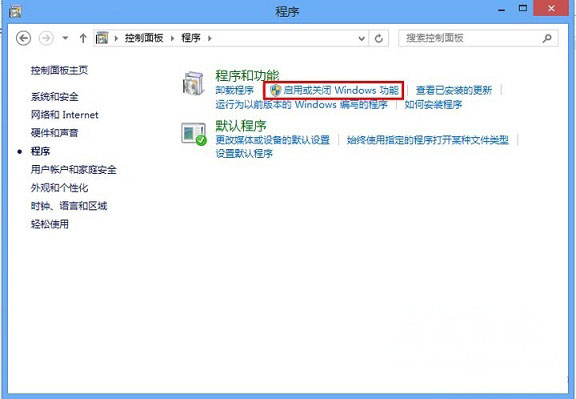The width and height of the screenshot is (576, 399).
Task: Click the 程序和功能 icon
Action: (193, 83)
